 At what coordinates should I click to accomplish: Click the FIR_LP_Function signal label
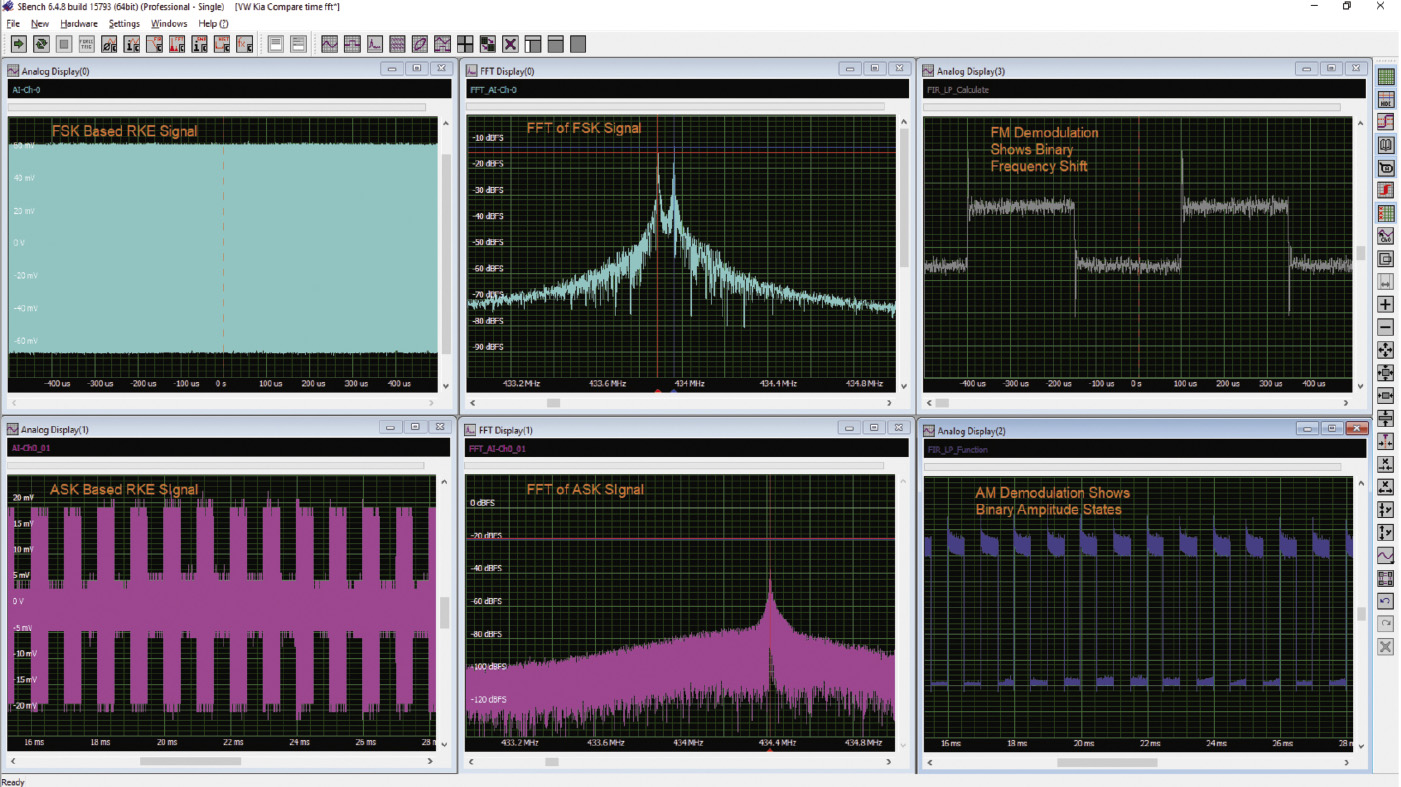coord(957,450)
